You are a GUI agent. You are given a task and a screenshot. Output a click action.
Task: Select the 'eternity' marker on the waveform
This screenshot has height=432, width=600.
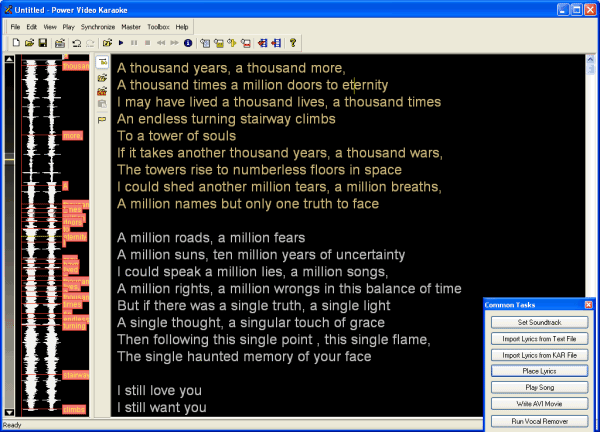coord(75,237)
